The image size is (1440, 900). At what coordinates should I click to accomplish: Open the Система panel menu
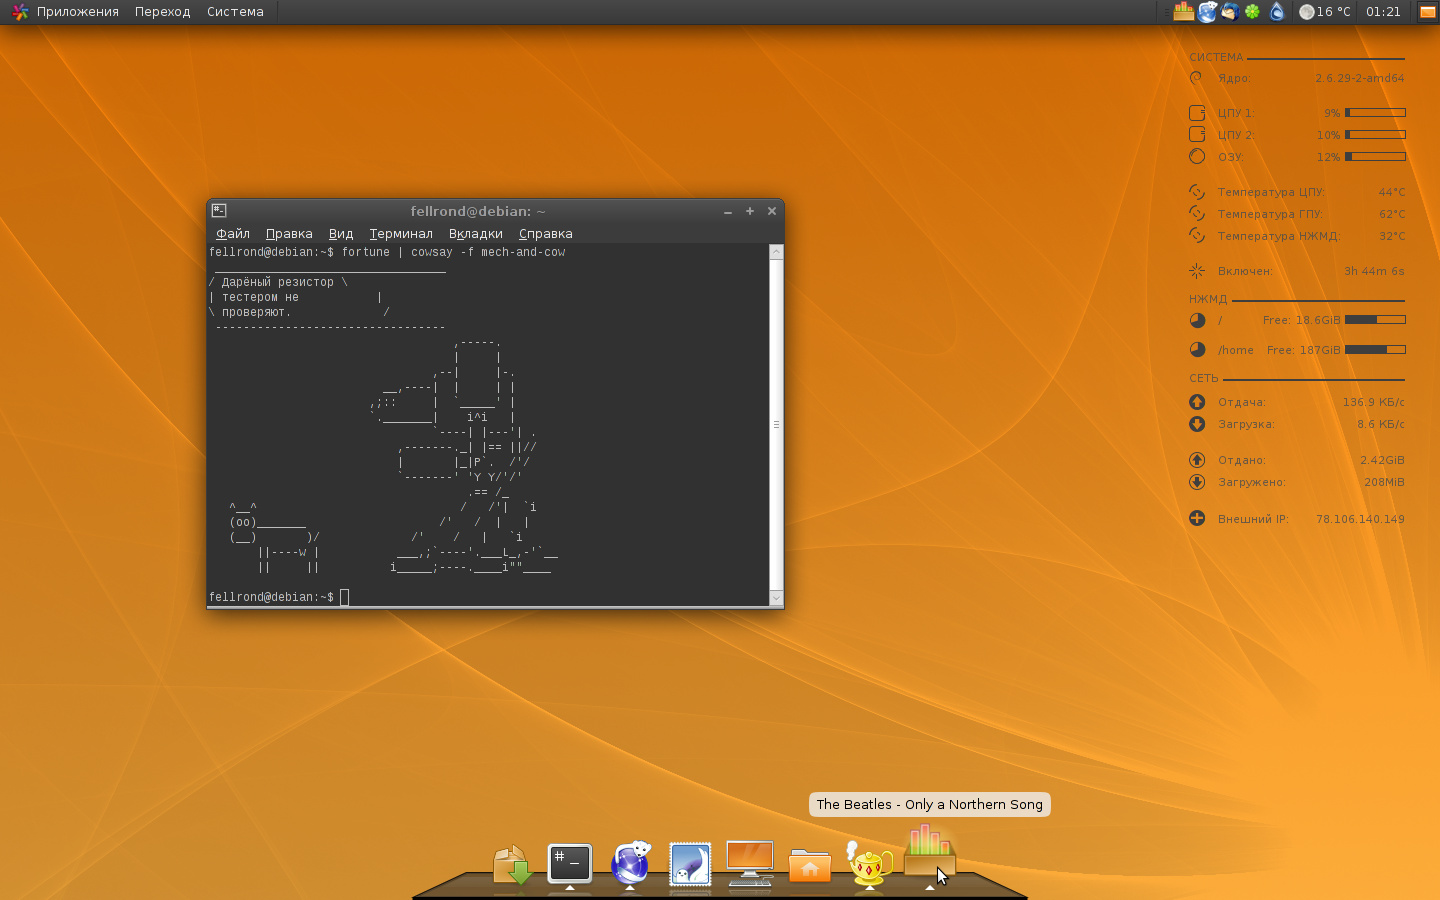(x=235, y=12)
